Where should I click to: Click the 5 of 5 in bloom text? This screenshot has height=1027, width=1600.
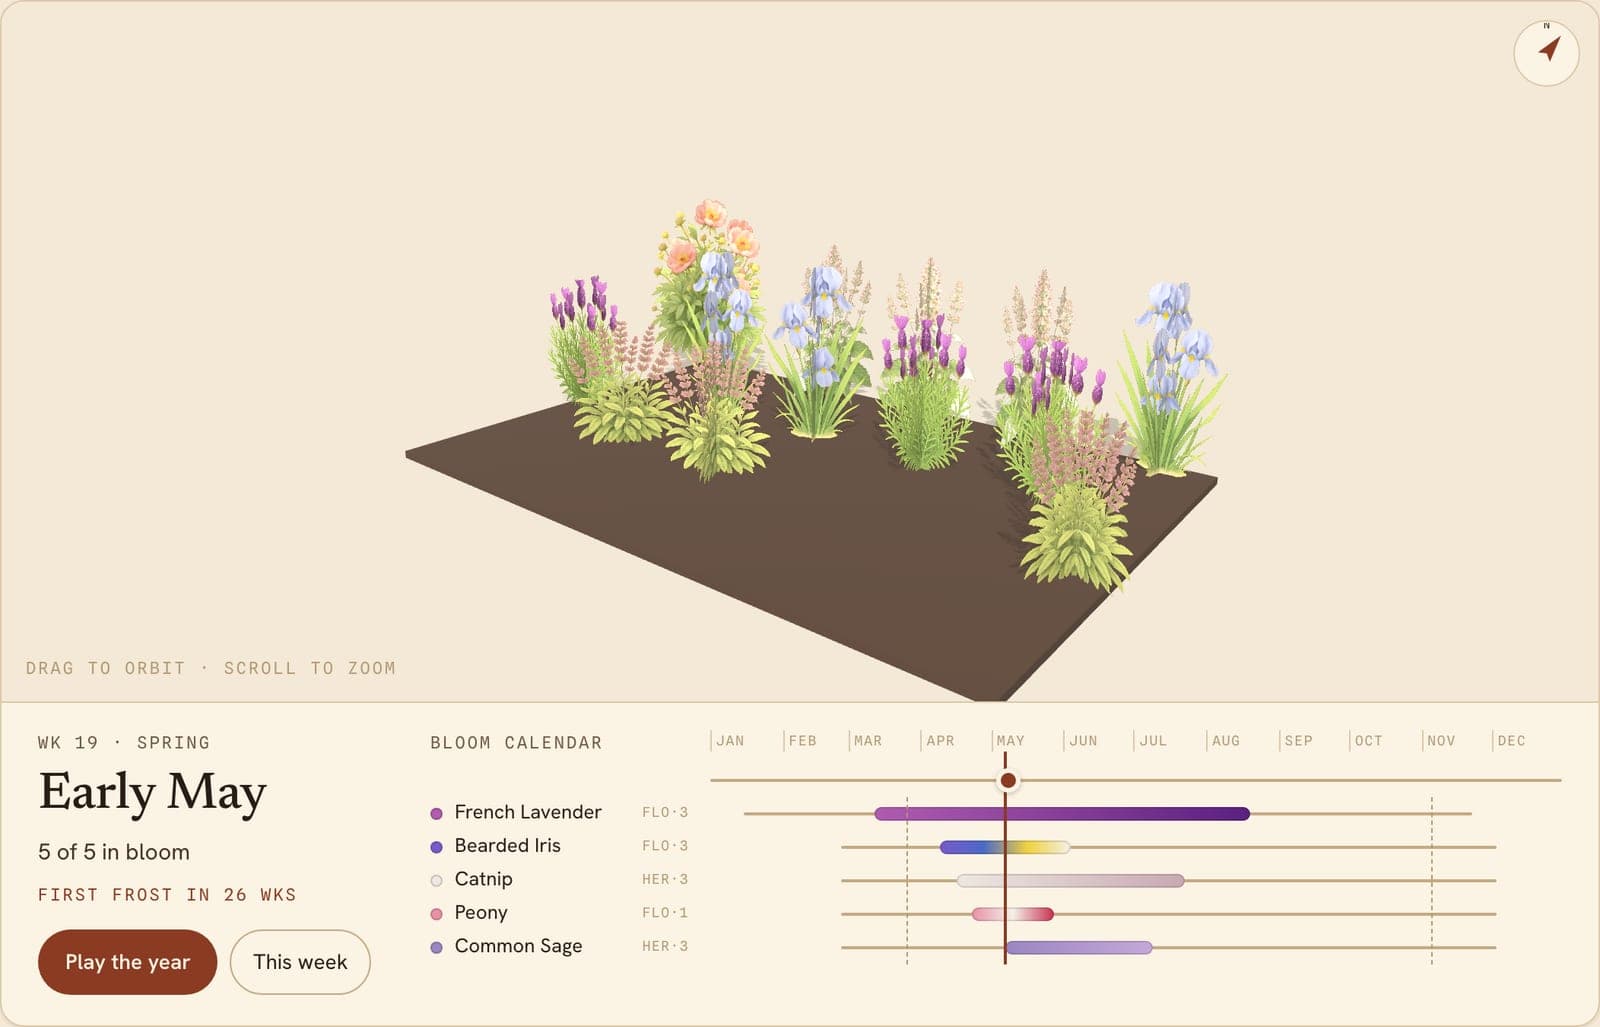(x=114, y=852)
